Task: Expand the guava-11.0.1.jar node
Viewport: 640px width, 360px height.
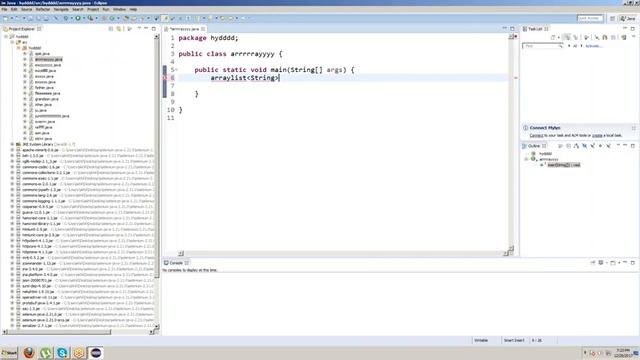Action: click(x=12, y=212)
